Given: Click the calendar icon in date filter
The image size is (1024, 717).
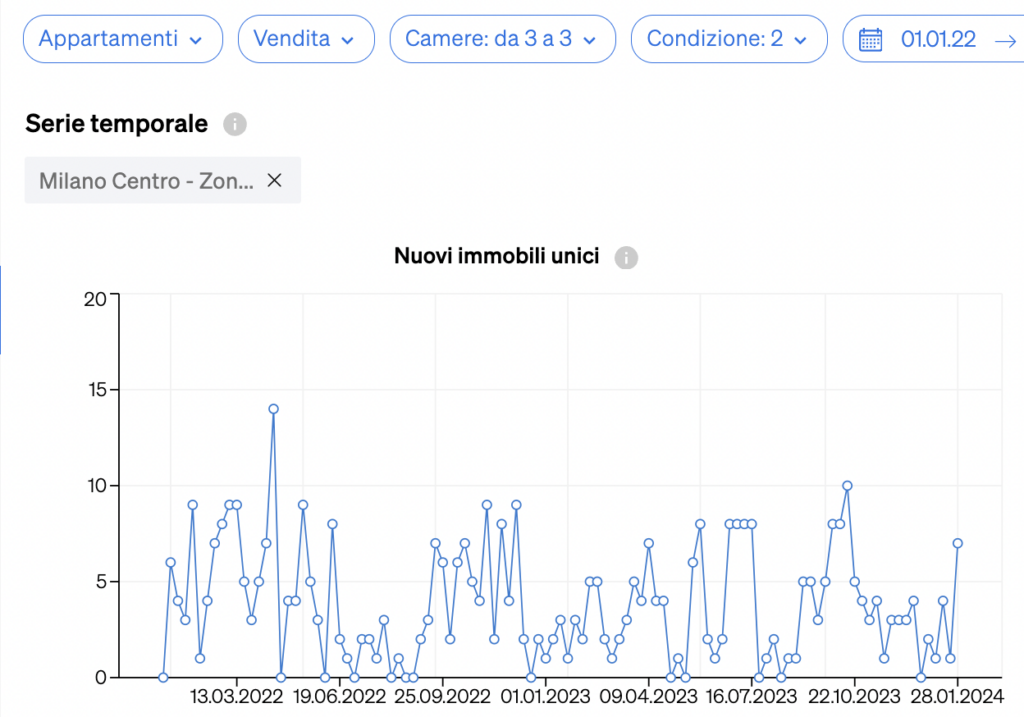Looking at the screenshot, I should pyautogui.click(x=870, y=40).
